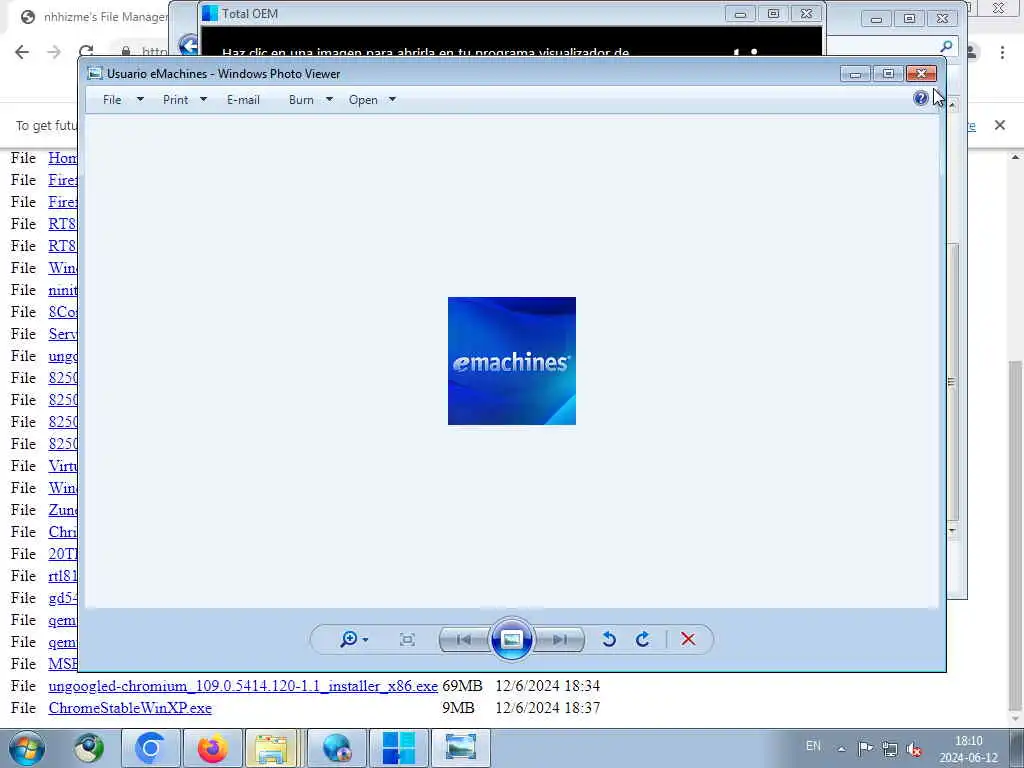Open ungoogled-chromium installer x86 link
Screen dimensions: 1024x768
click(x=243, y=686)
